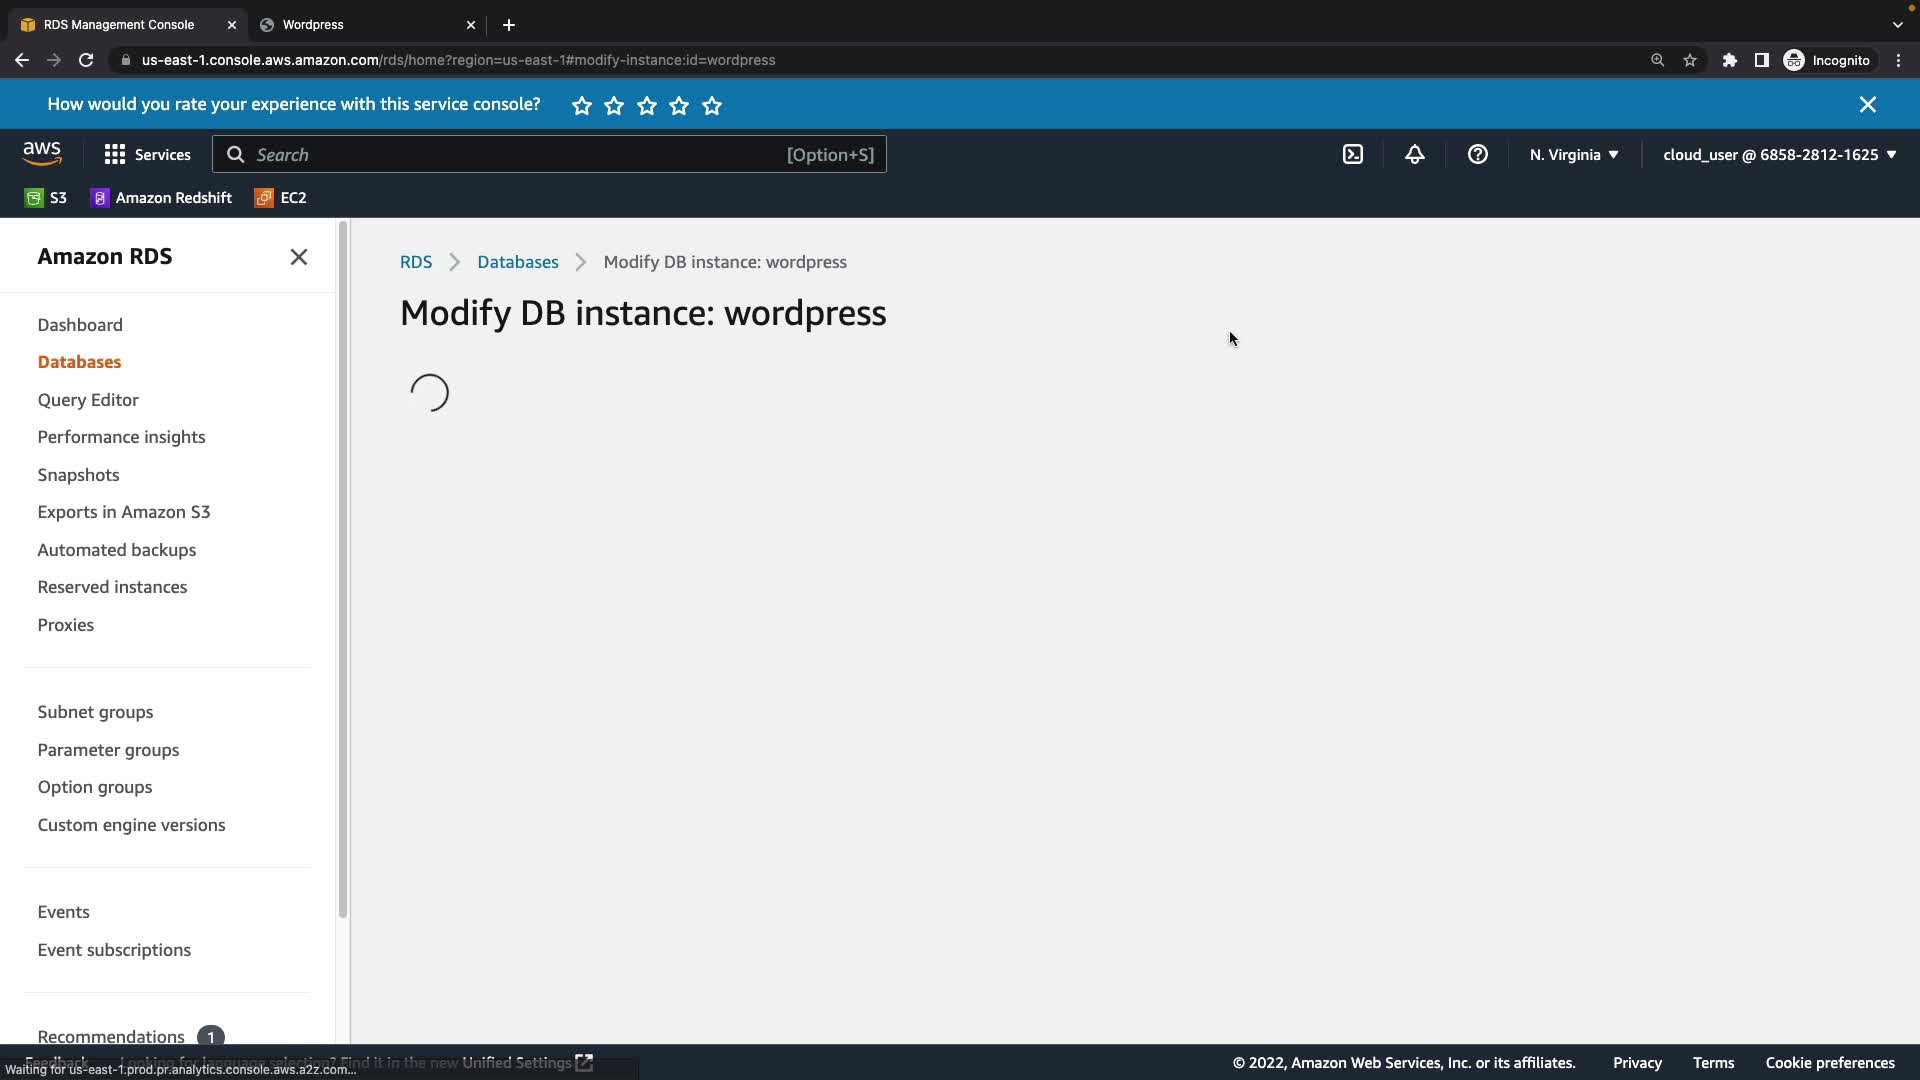Click the Databases breadcrumb link
This screenshot has width=1920, height=1080.
(x=517, y=262)
